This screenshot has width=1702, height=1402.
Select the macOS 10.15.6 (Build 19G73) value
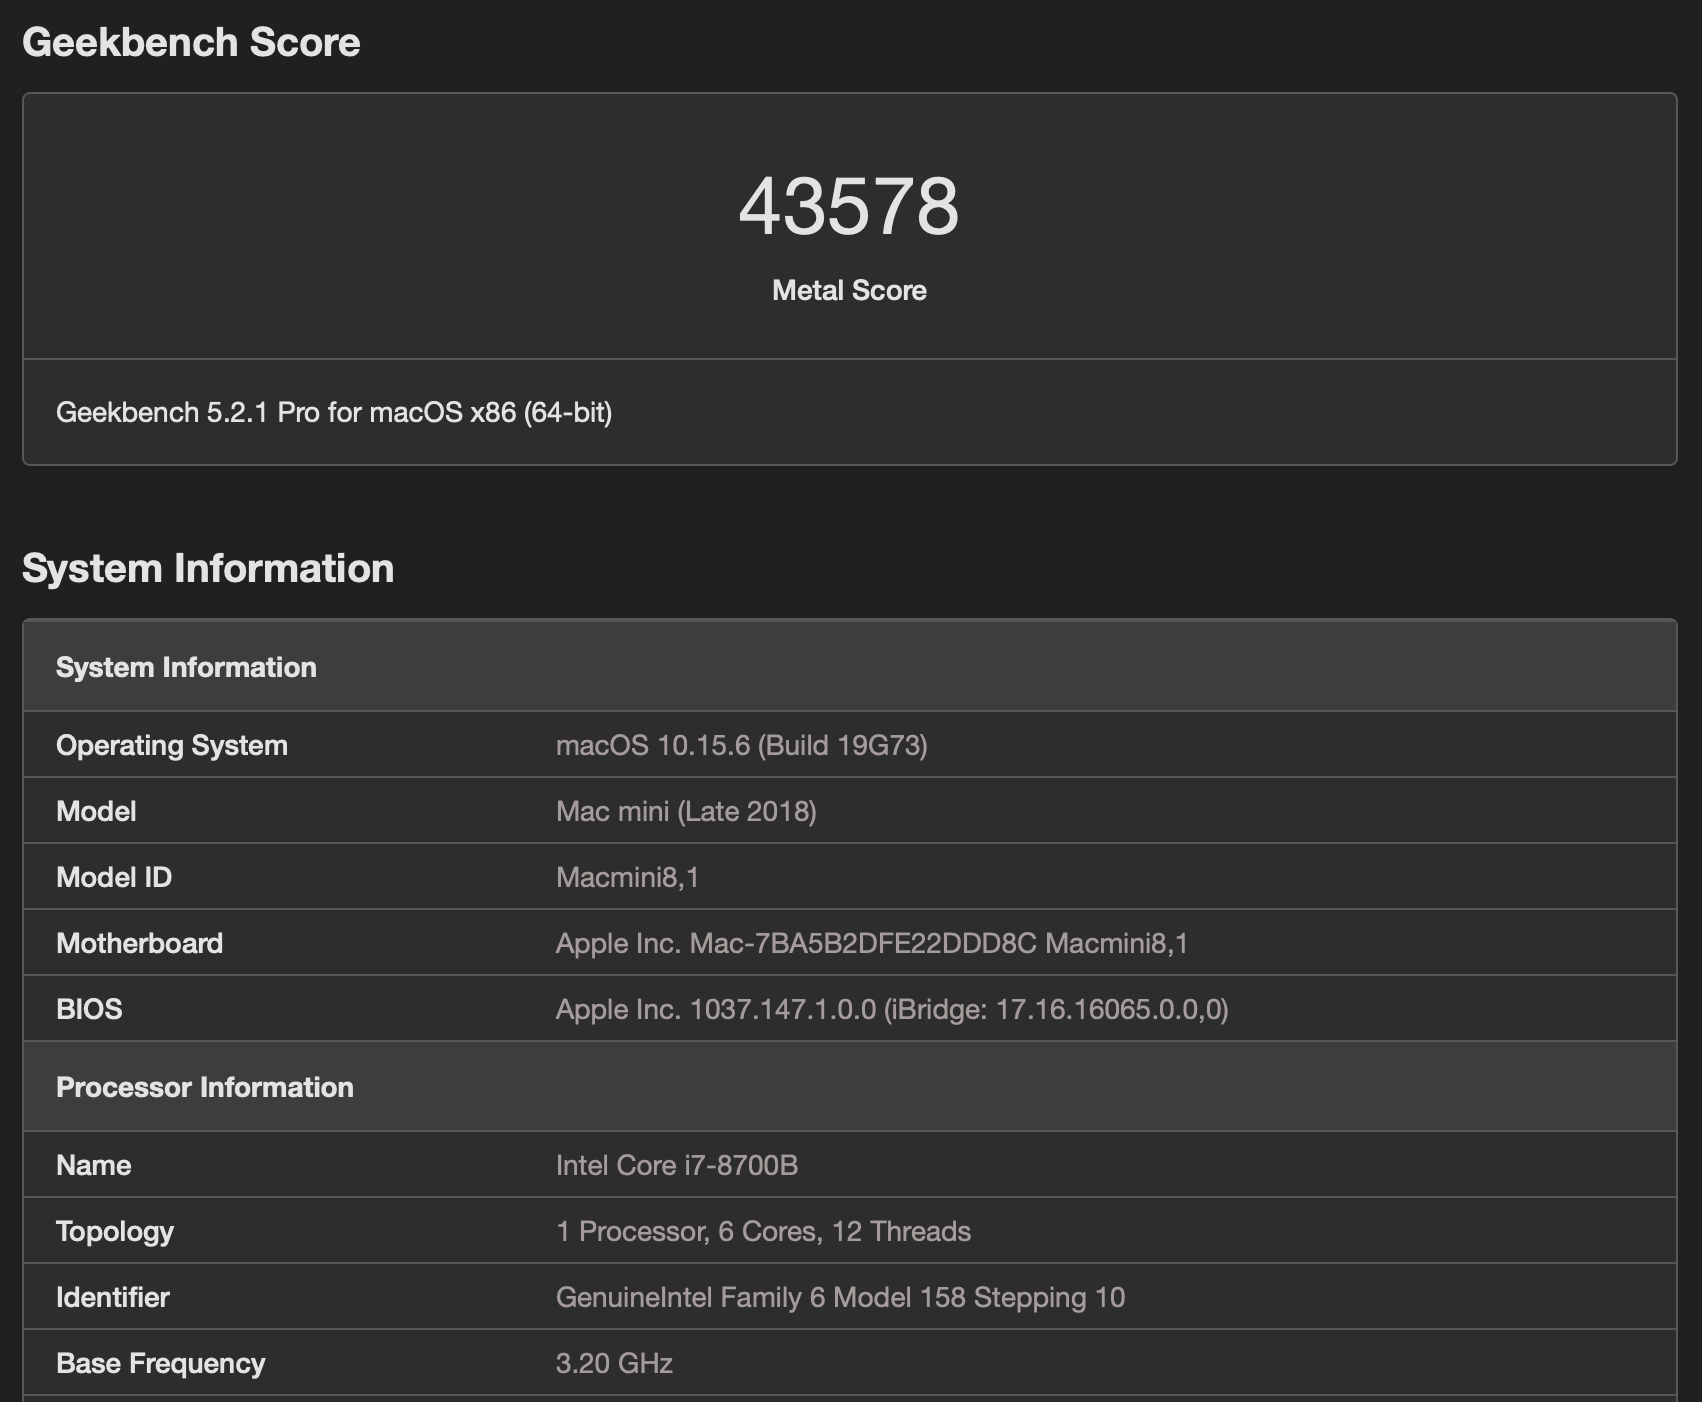tap(742, 745)
